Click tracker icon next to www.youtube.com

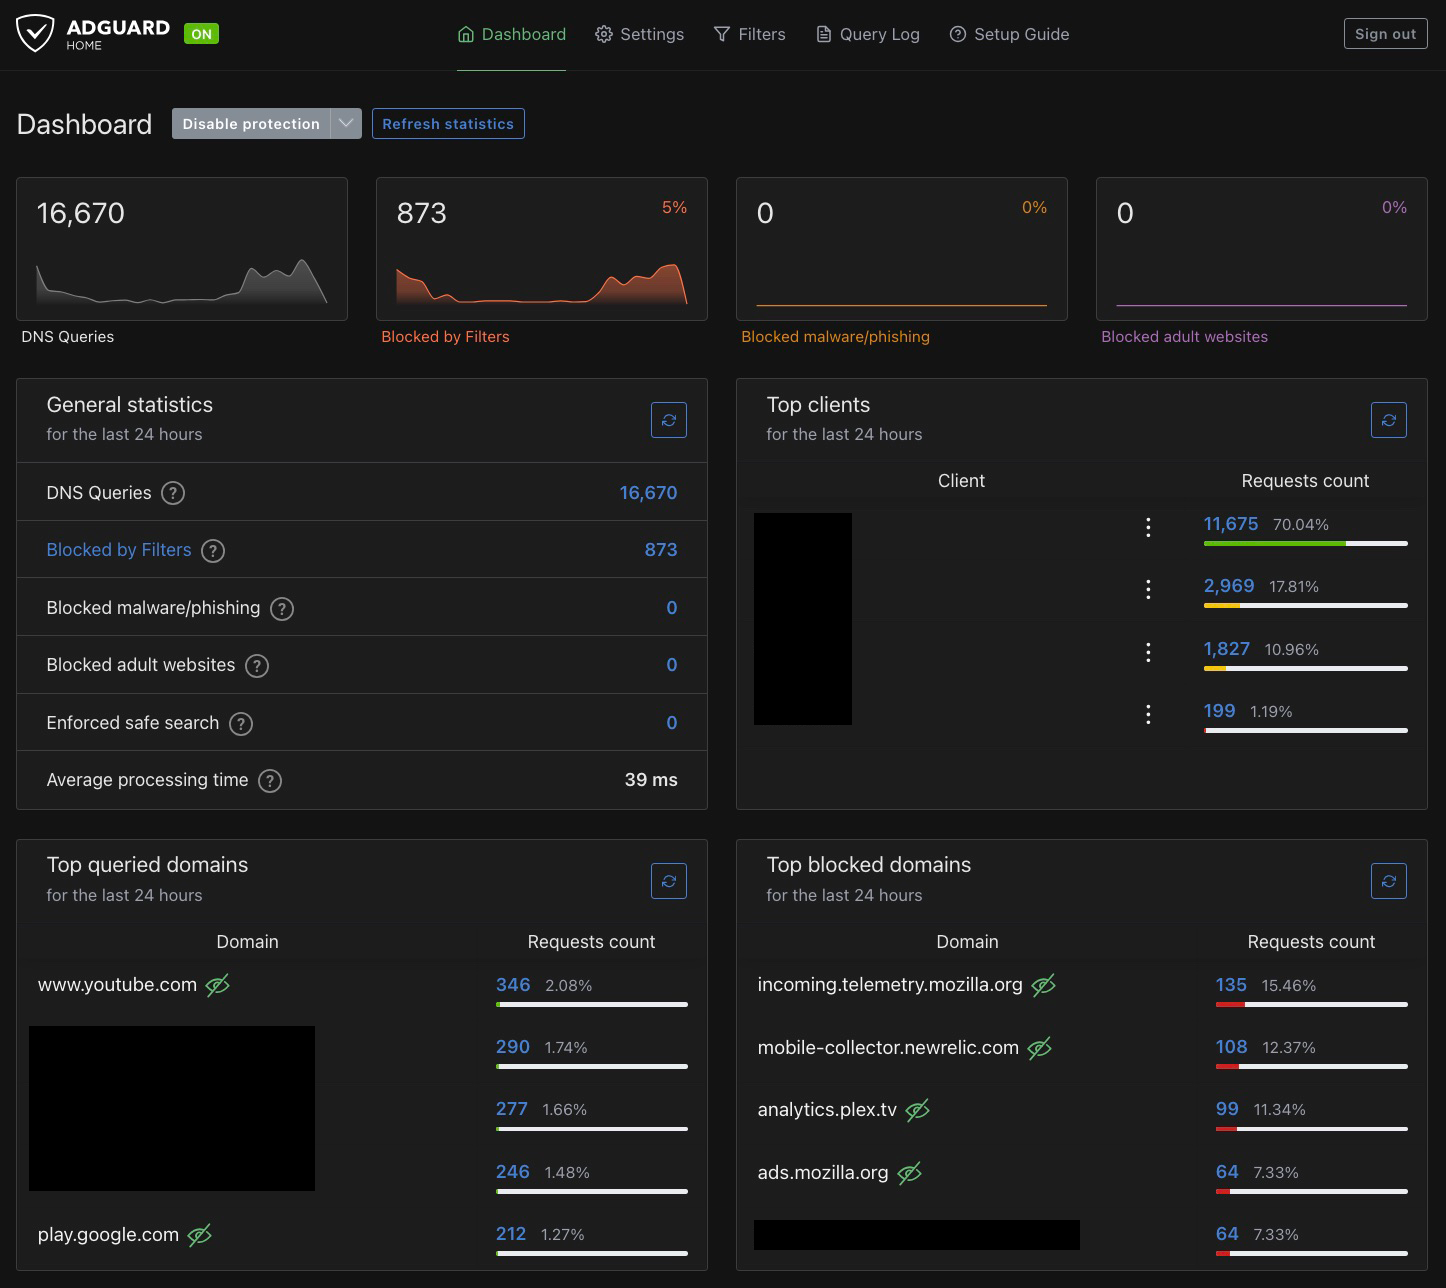click(x=218, y=985)
